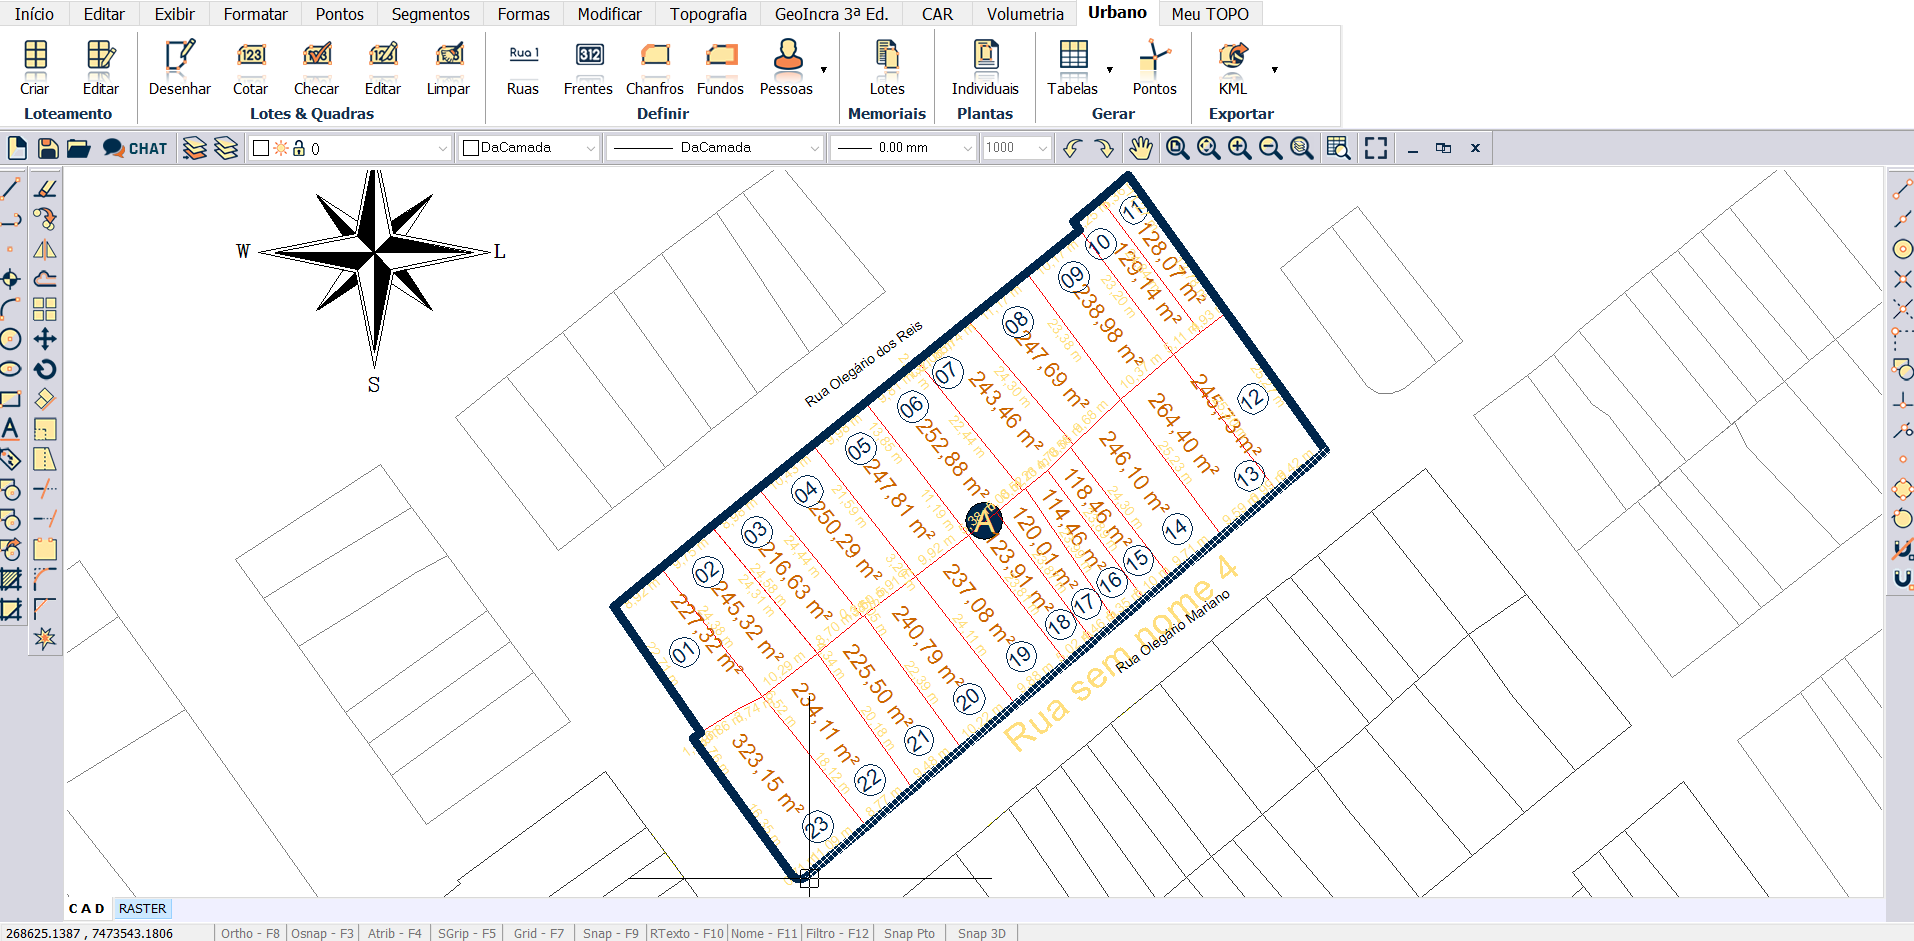Toggle Osnap in the status bar
The image size is (1914, 941).
[322, 933]
